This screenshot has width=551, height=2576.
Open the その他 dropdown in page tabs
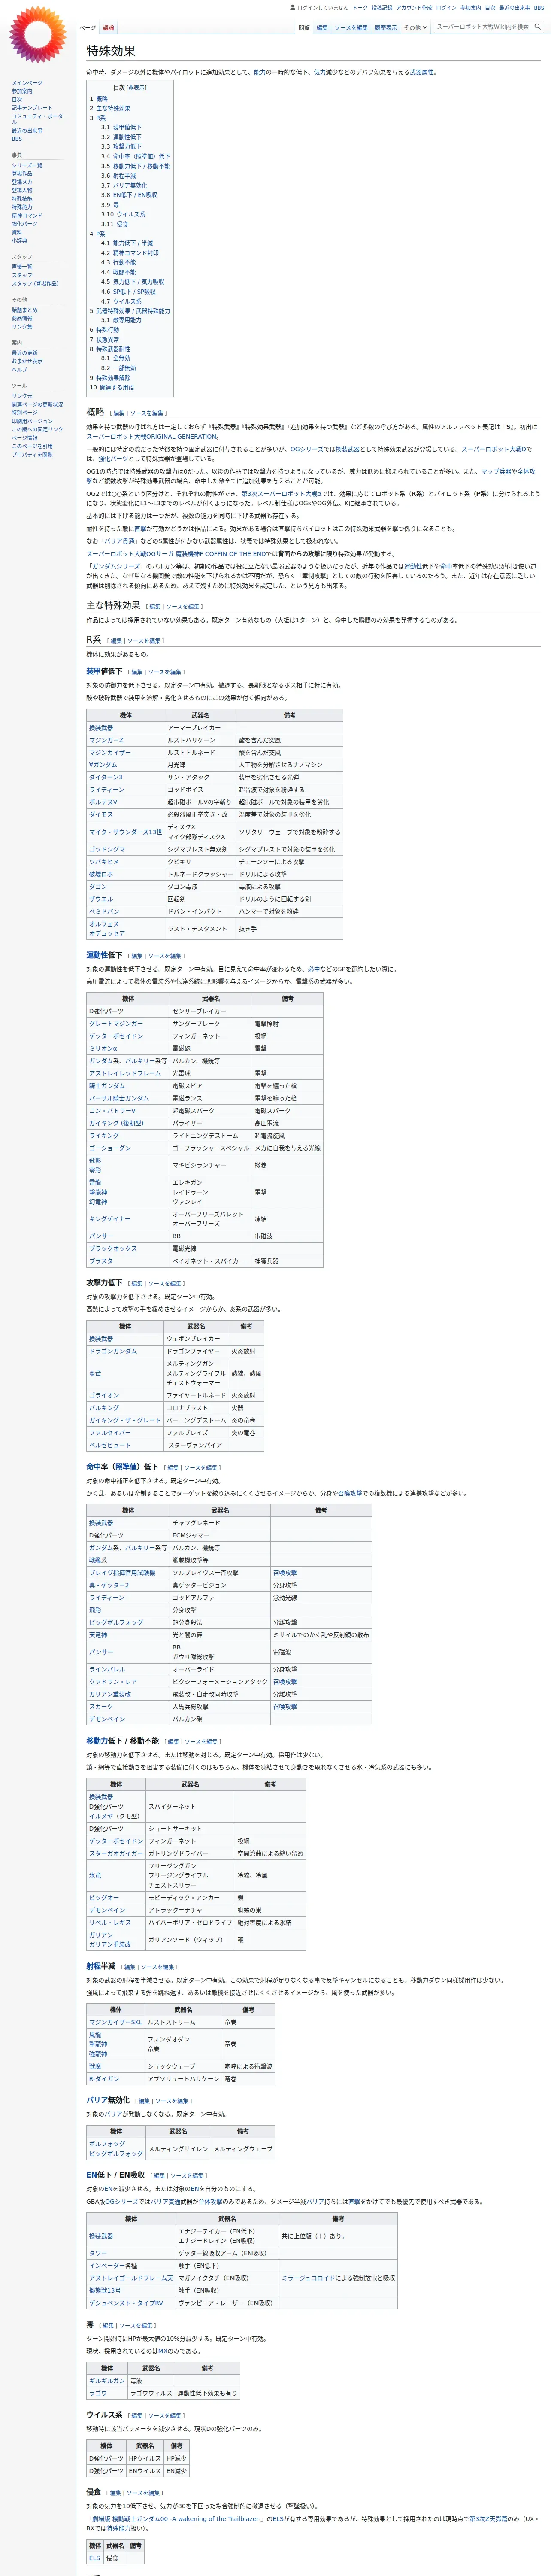(415, 28)
